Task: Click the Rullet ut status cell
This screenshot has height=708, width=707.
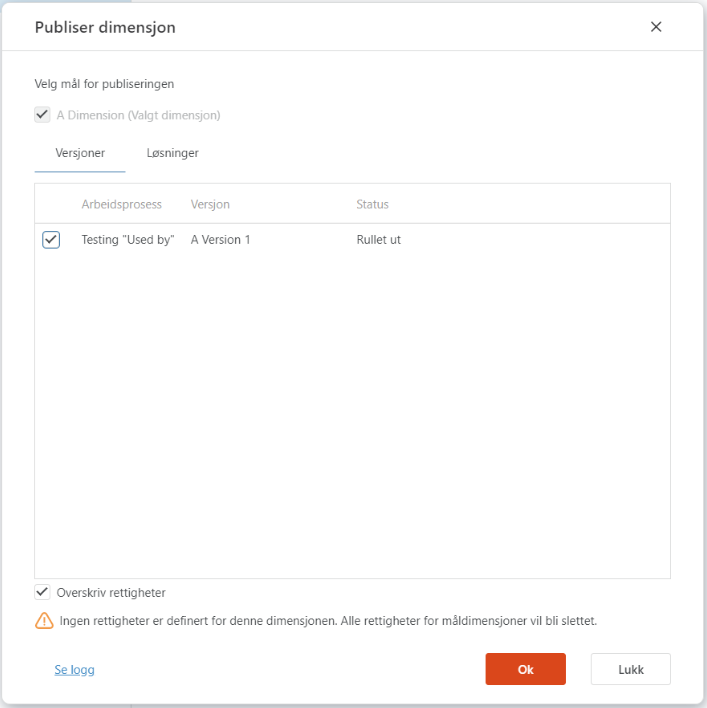Action: coord(378,240)
